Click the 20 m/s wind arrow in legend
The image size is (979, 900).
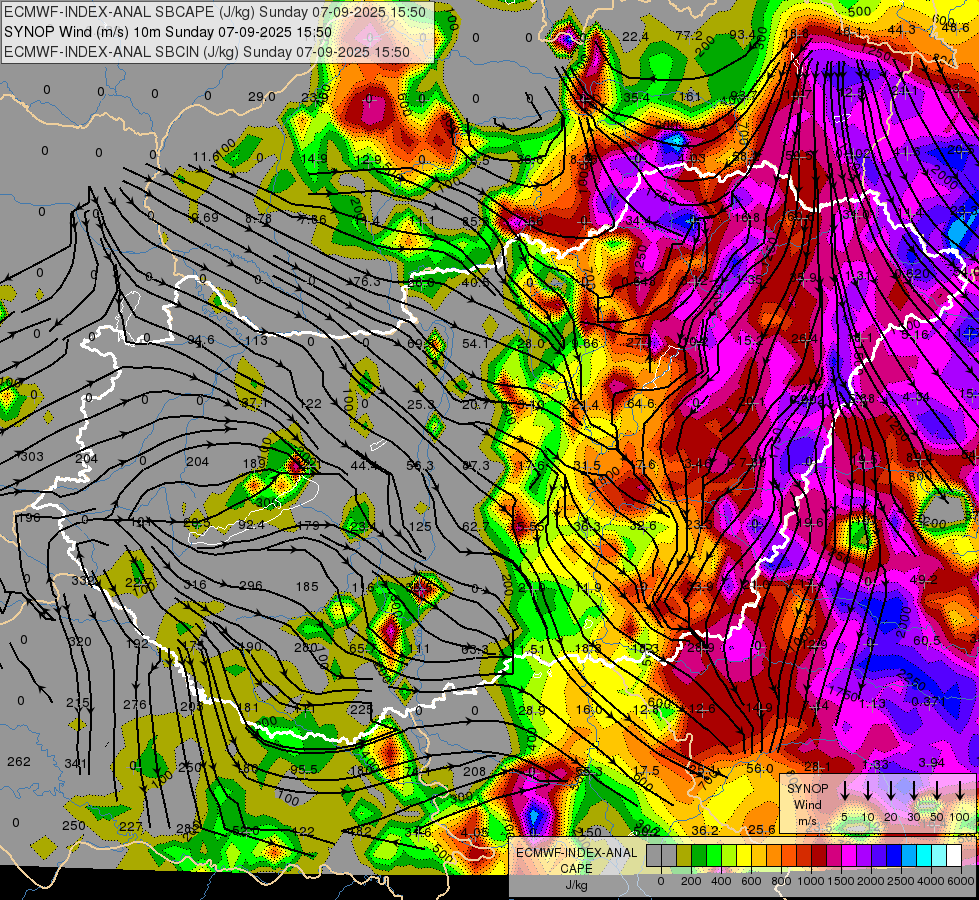pos(890,791)
